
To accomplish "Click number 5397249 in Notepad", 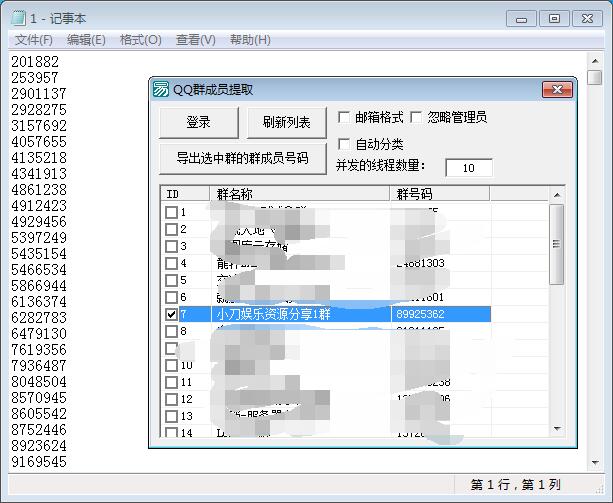I will click(39, 238).
